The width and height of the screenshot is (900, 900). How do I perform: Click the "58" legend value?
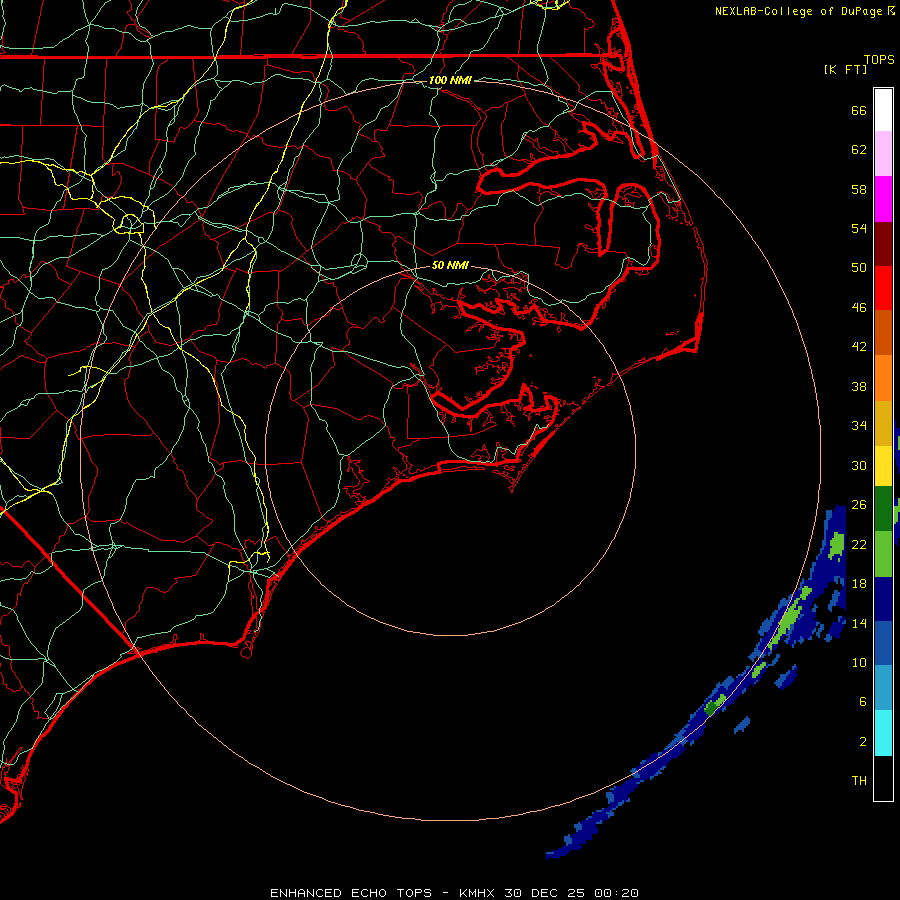coord(859,189)
